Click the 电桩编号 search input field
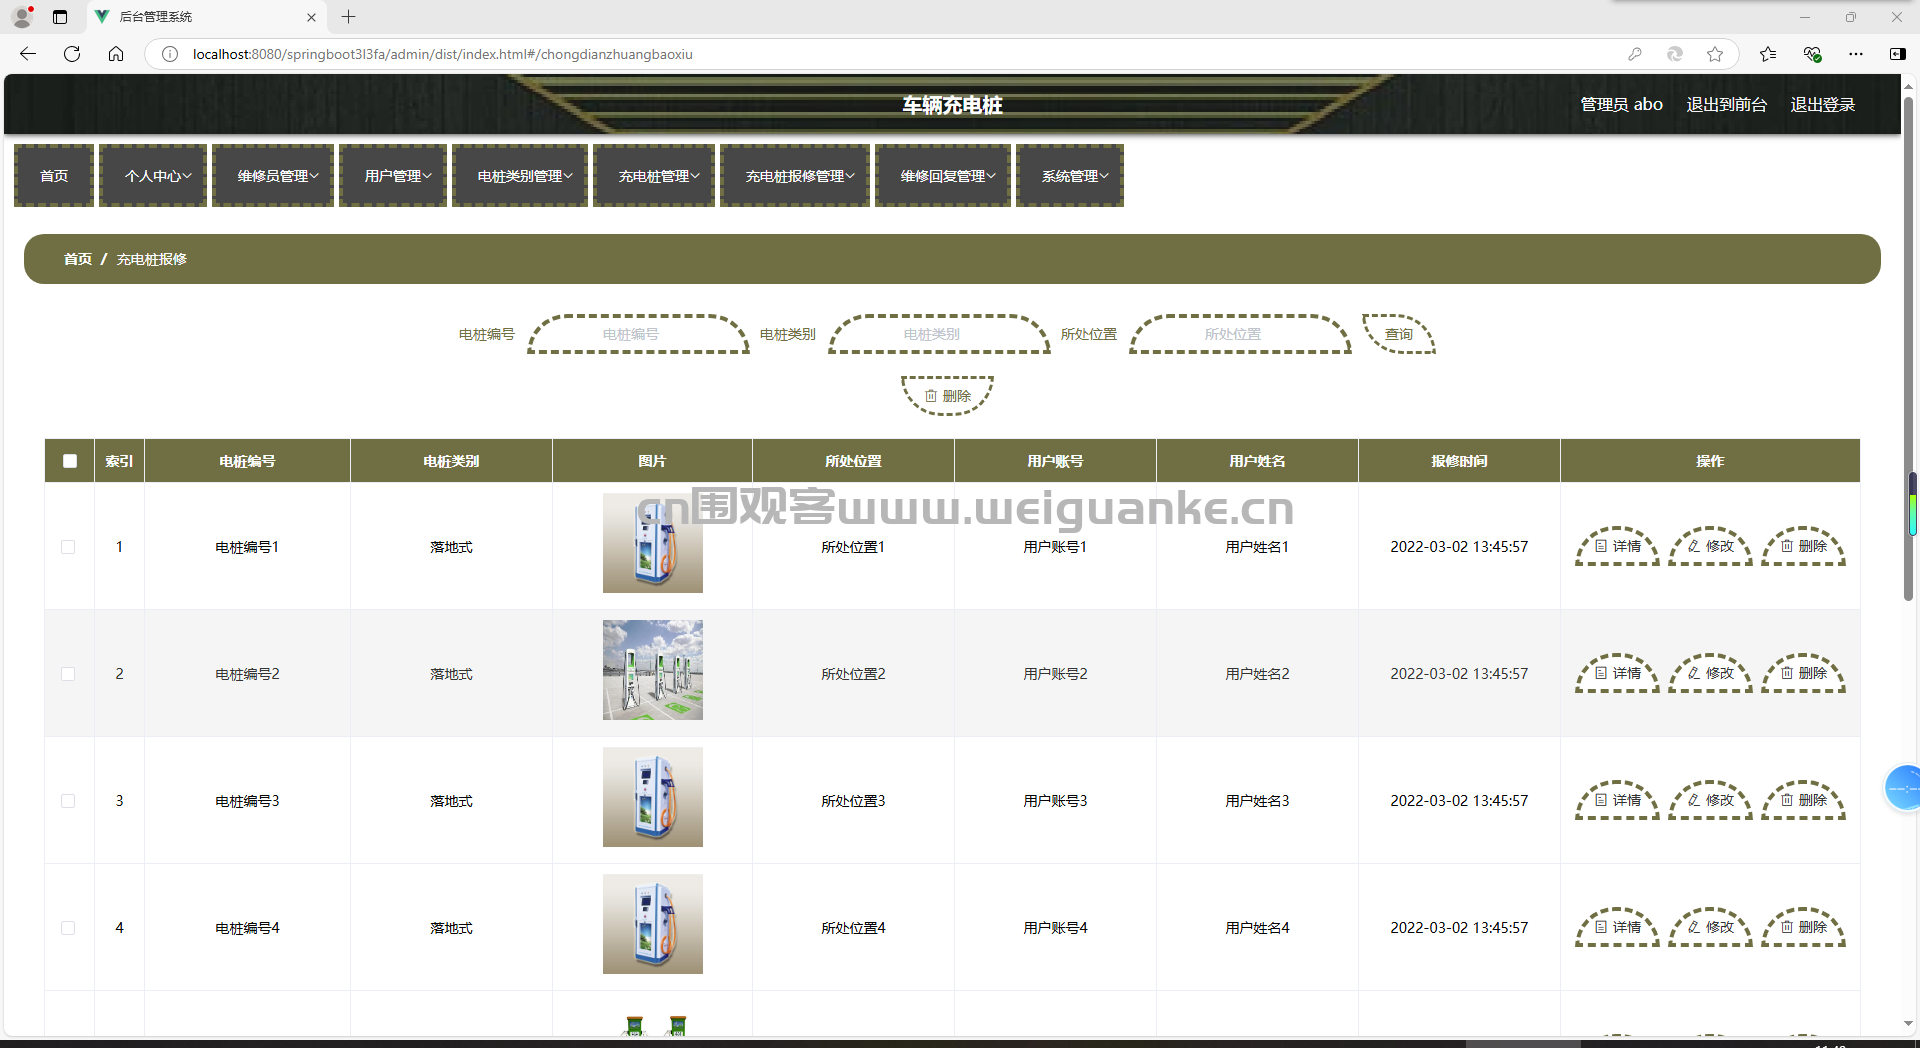Viewport: 1920px width, 1048px height. click(x=638, y=334)
